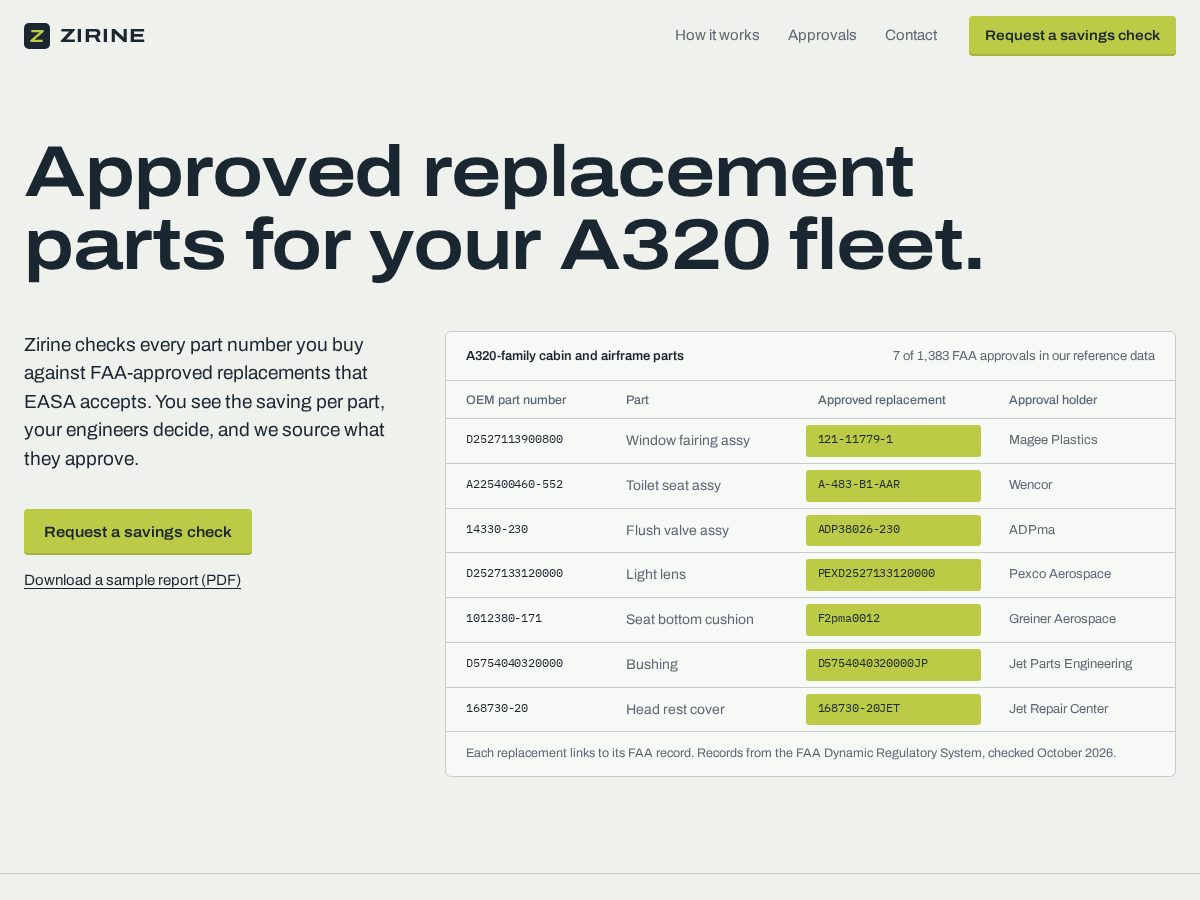The width and height of the screenshot is (1200, 900).
Task: Select OEM part number 14330-230
Action: tap(497, 530)
